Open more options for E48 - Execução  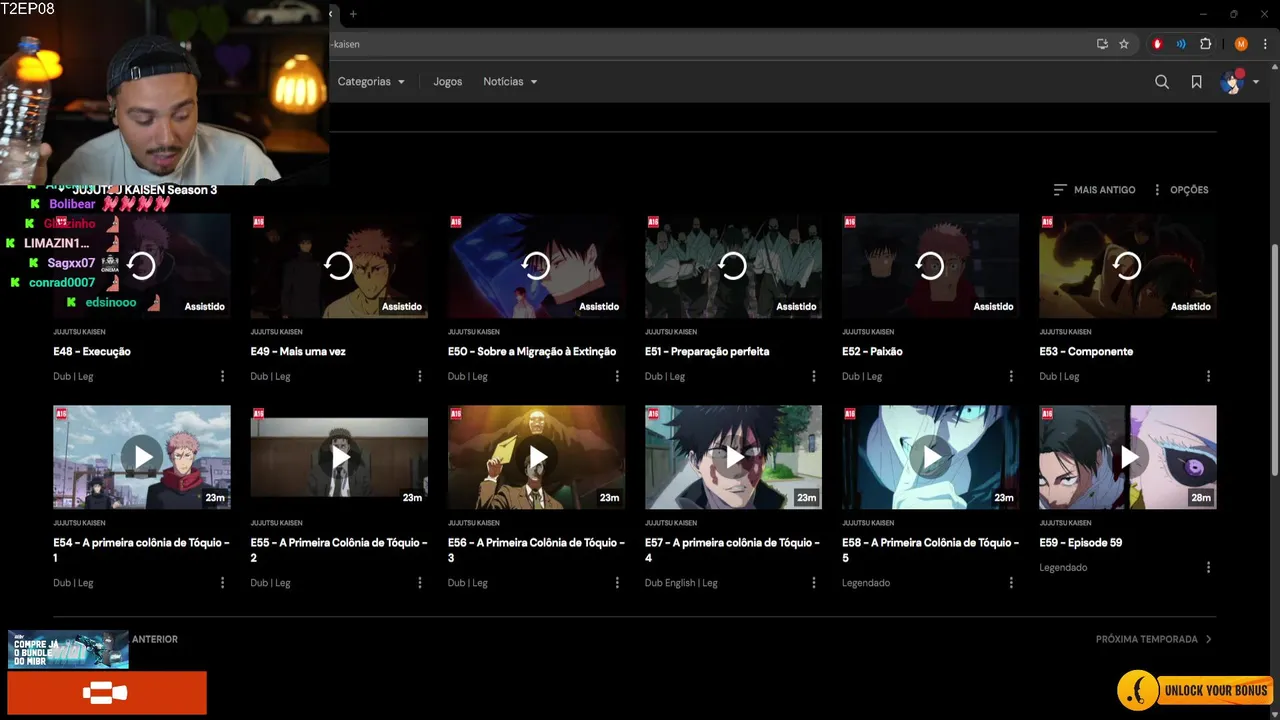pos(222,376)
